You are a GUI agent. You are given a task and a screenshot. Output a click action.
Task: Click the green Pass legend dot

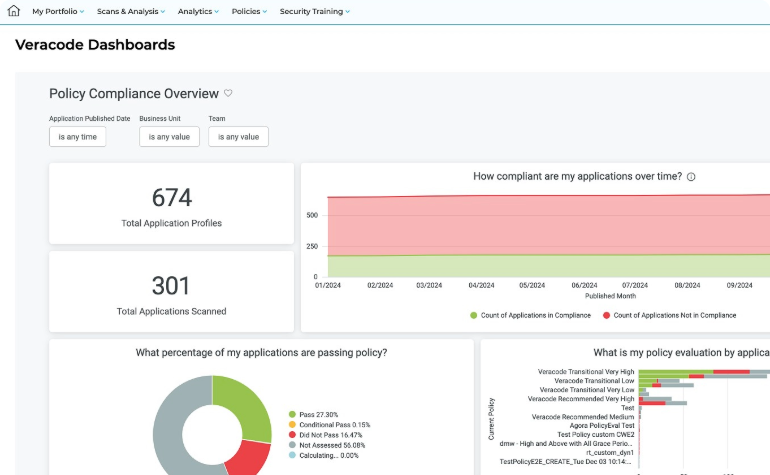pyautogui.click(x=292, y=414)
